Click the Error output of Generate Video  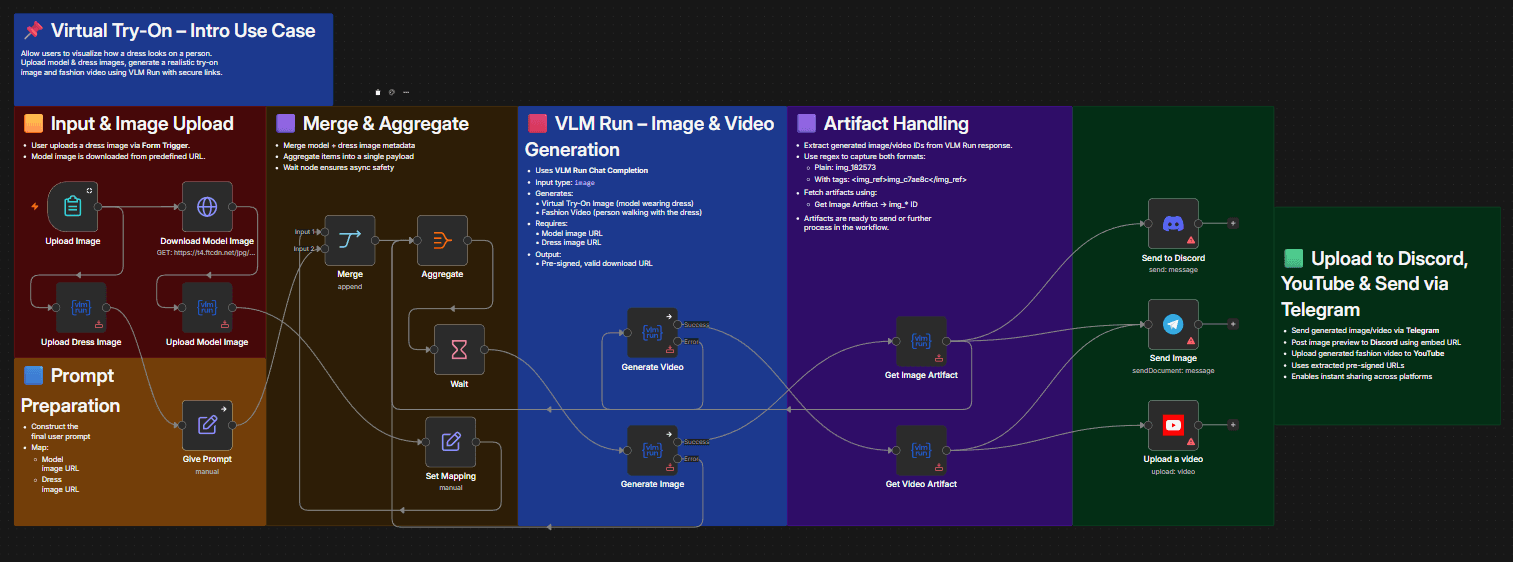(x=679, y=342)
